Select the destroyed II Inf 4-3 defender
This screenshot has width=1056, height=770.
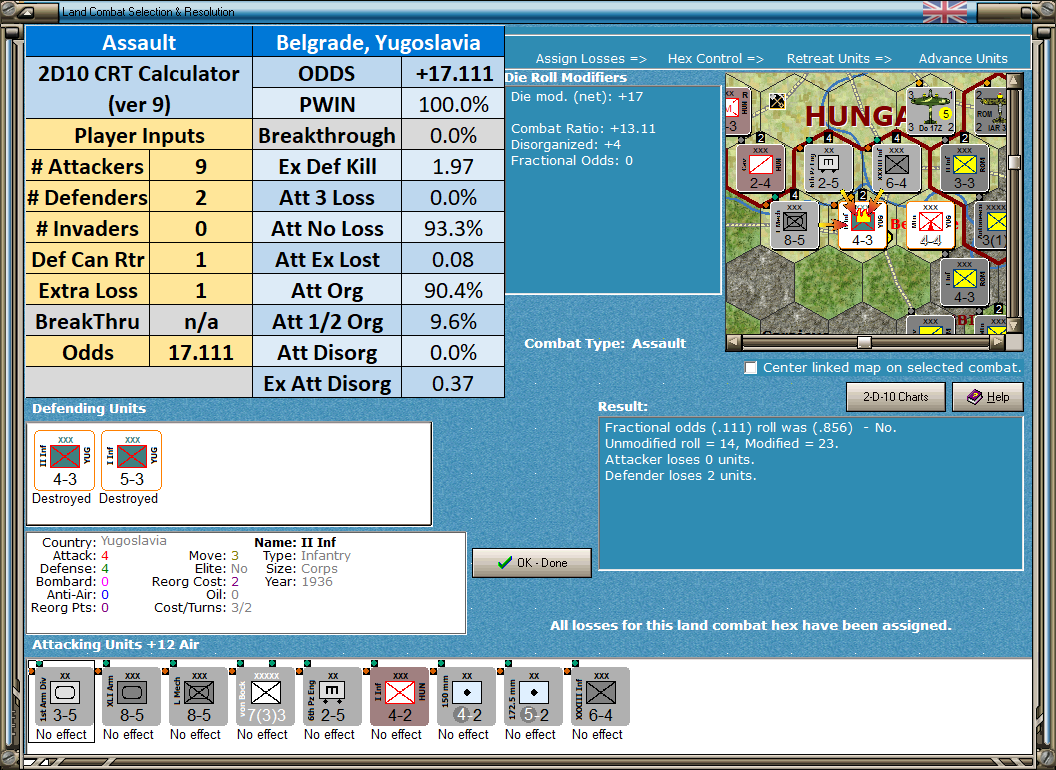65,461
